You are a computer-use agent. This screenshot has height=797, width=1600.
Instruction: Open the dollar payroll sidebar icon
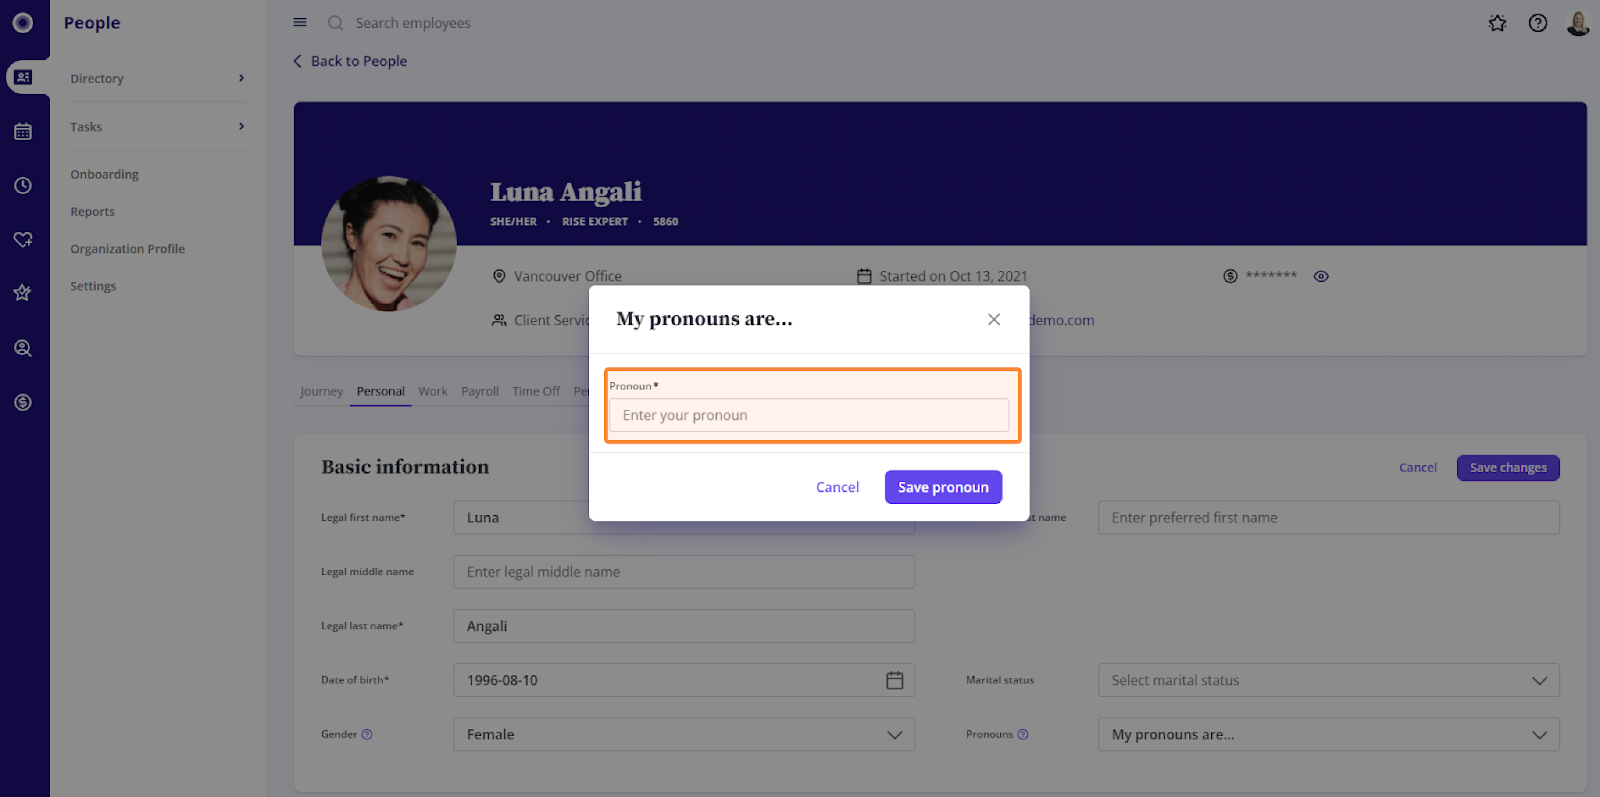pos(23,402)
